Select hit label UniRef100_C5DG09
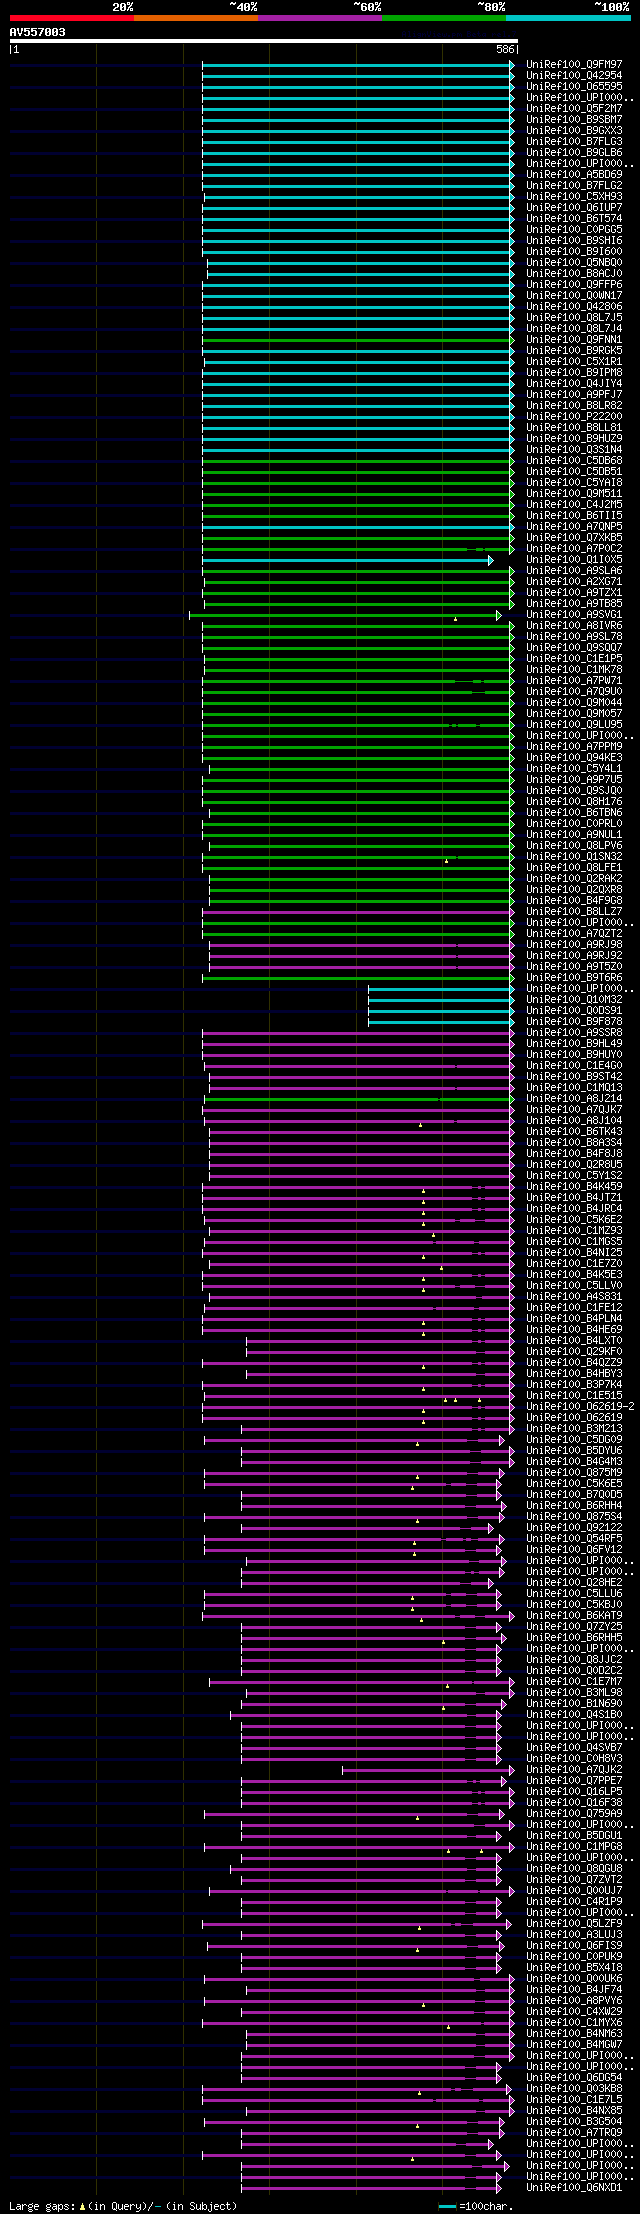This screenshot has height=2214, width=640. point(574,1439)
